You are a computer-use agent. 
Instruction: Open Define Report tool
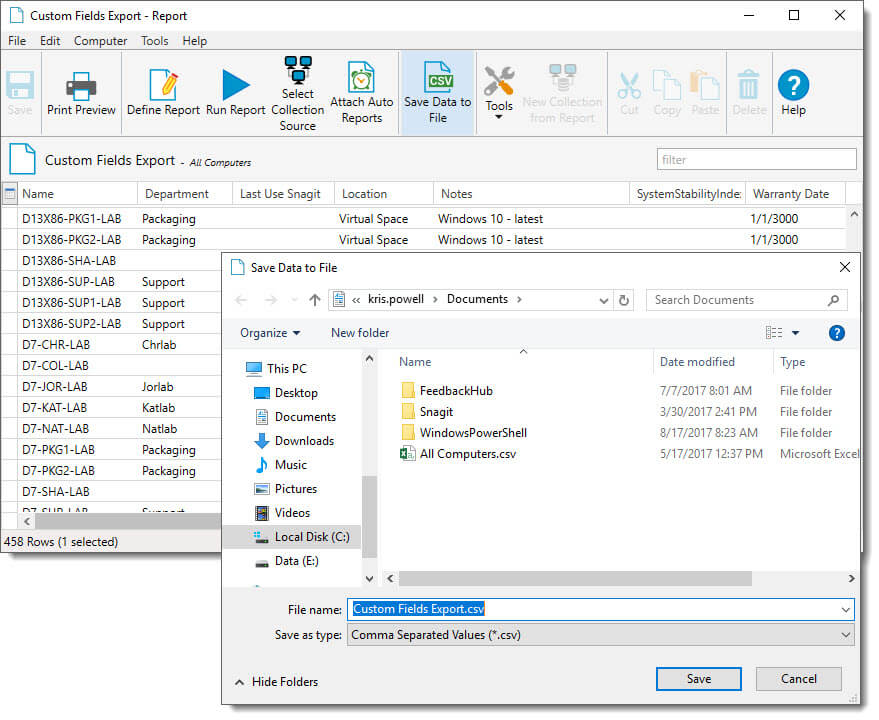(x=163, y=93)
